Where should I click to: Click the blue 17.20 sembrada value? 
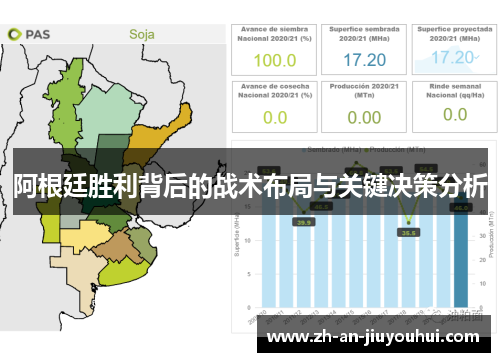tap(365, 60)
